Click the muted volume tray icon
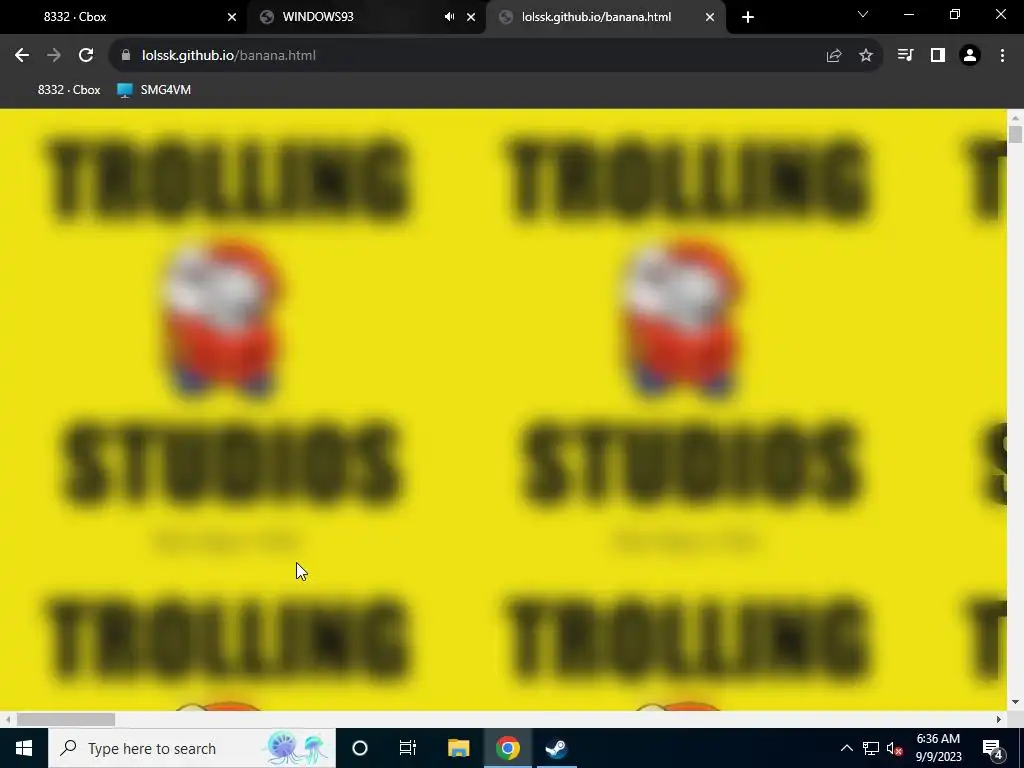1024x768 pixels. pyautogui.click(x=895, y=748)
